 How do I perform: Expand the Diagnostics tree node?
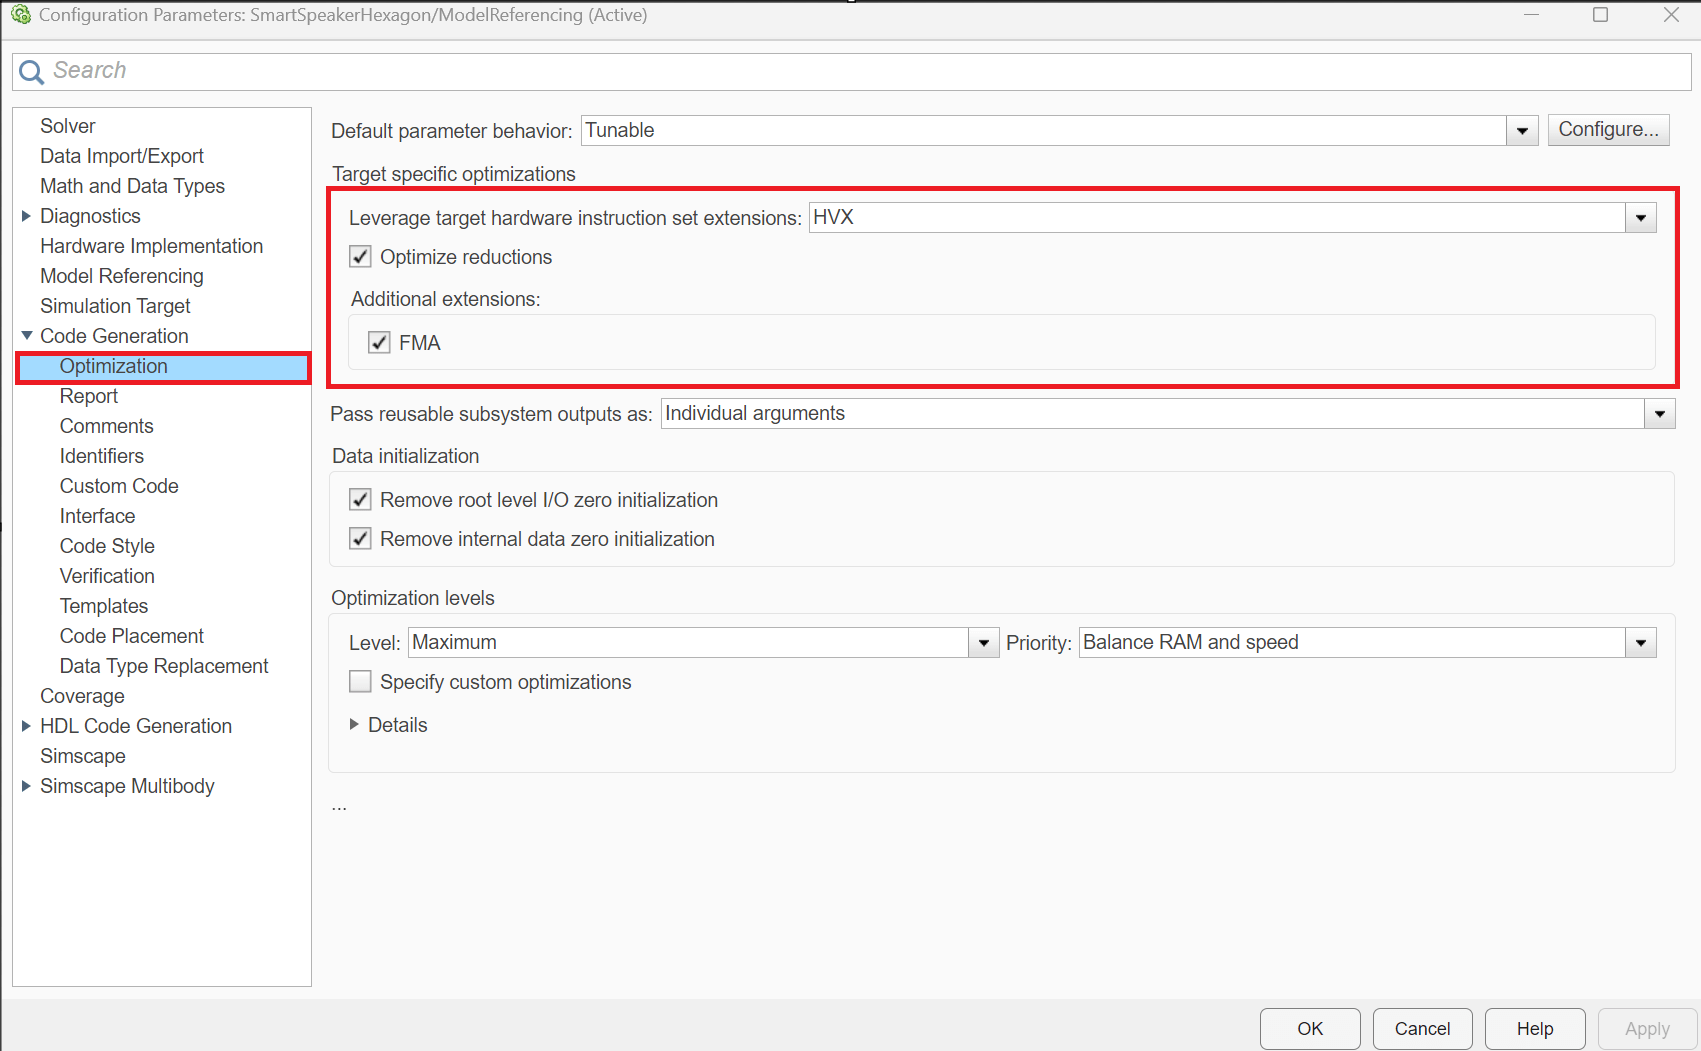pos(26,216)
